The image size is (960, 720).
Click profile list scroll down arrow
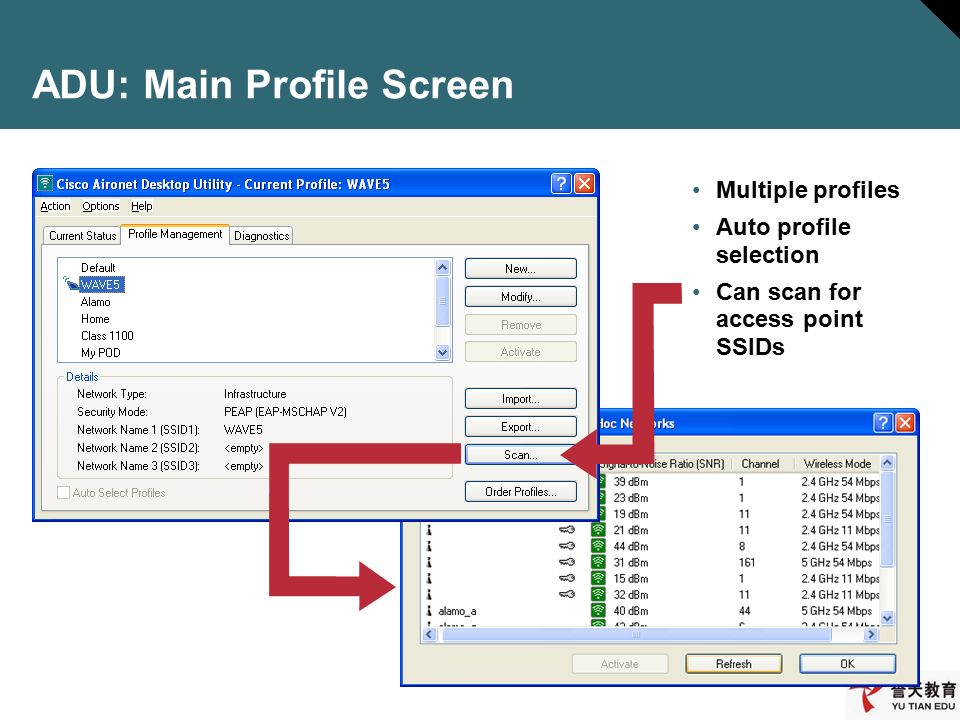(443, 352)
